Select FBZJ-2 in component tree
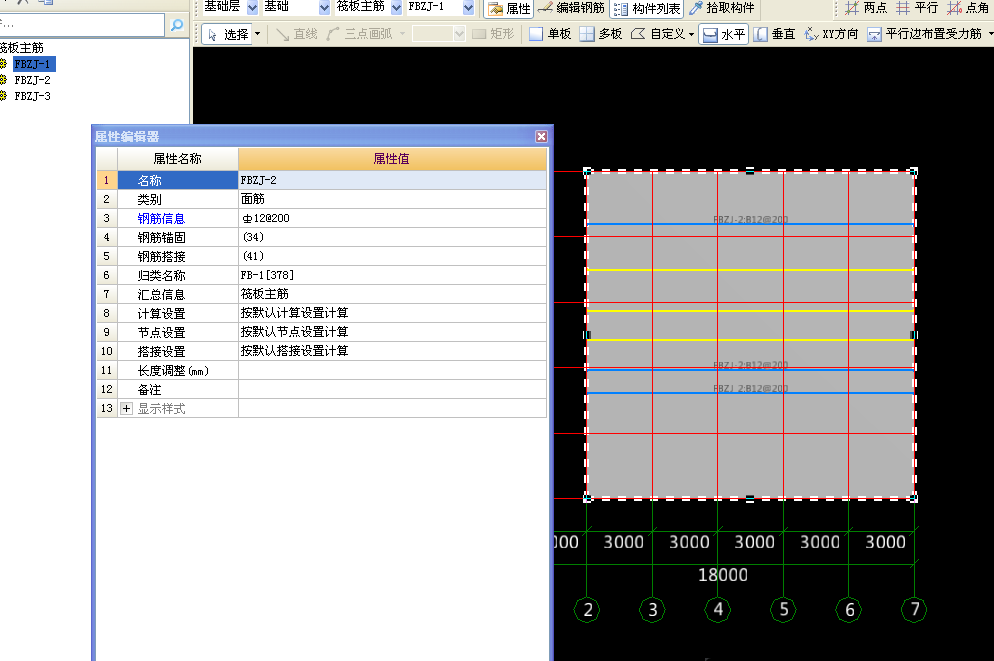 [32, 80]
